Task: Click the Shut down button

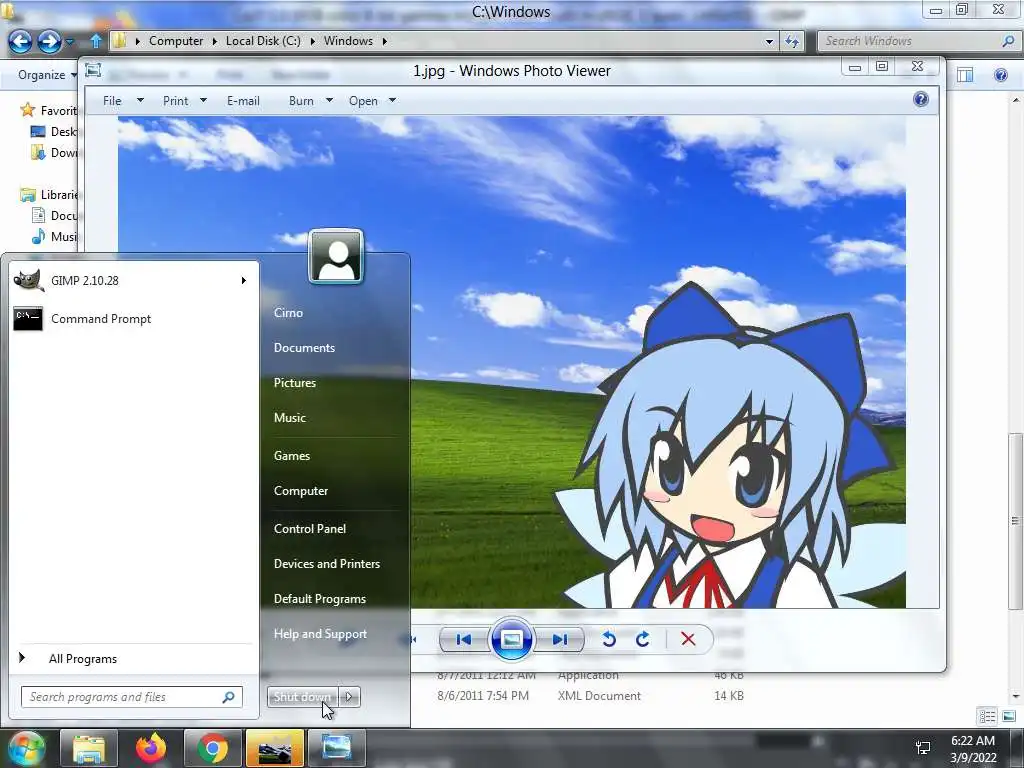Action: (302, 697)
